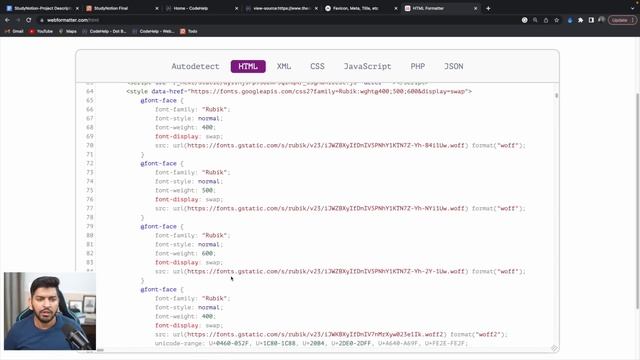The height and width of the screenshot is (360, 640).
Task: Click the unicode-range line of code
Action: pyautogui.click(x=311, y=343)
